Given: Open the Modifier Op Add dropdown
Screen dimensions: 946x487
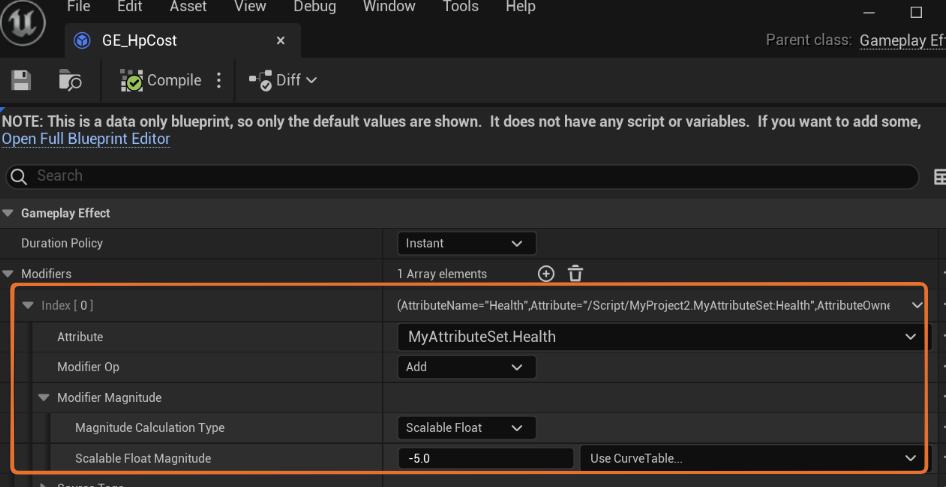Looking at the screenshot, I should 466,367.
